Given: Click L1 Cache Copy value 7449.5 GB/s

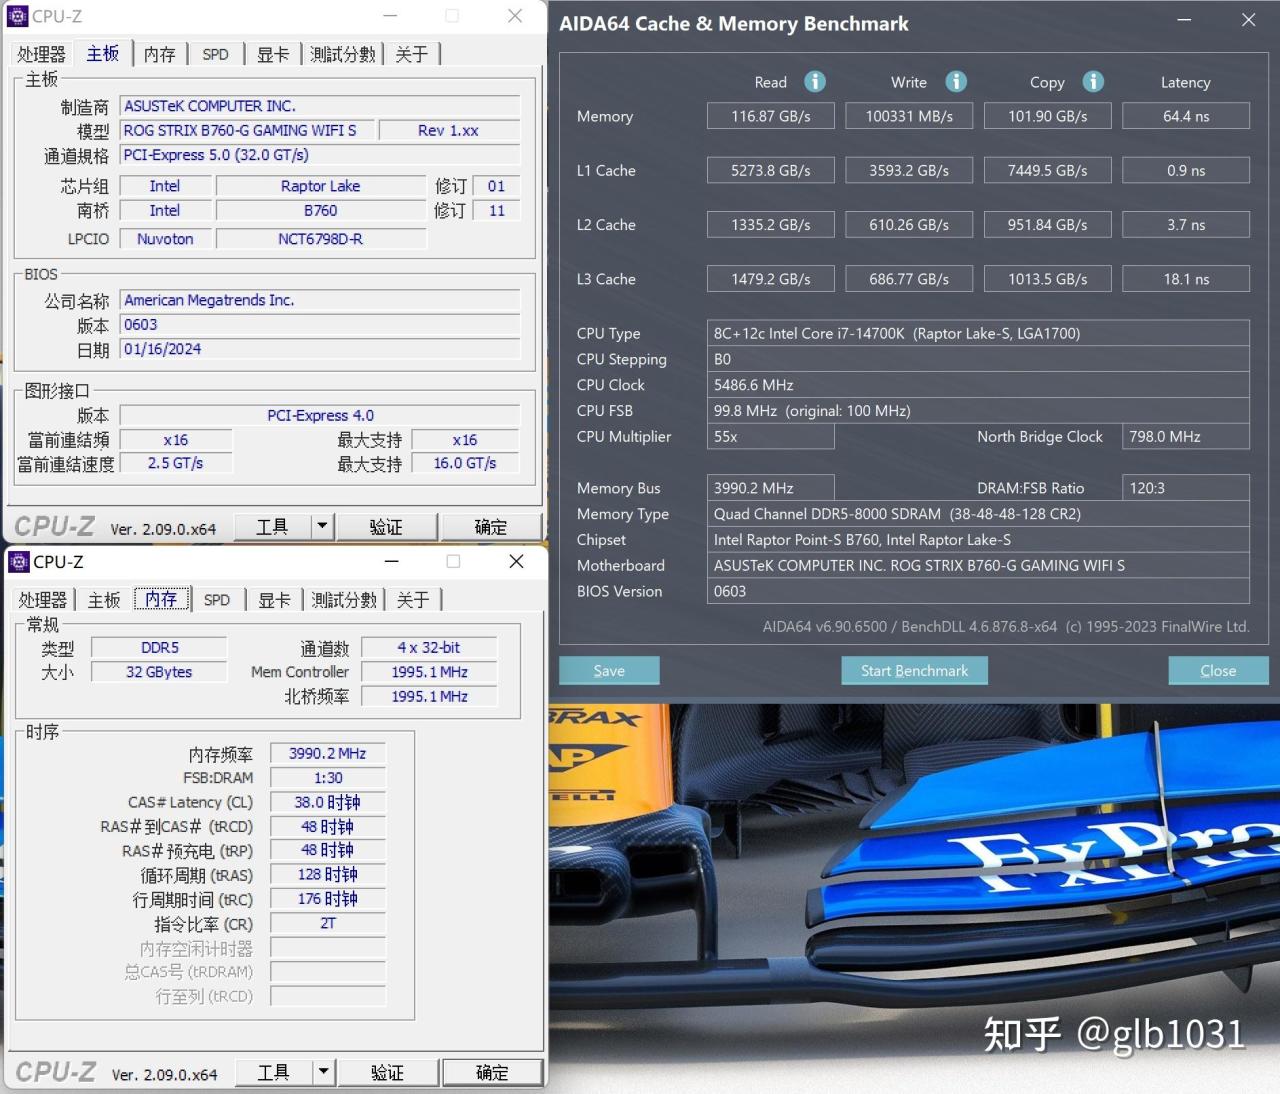Looking at the screenshot, I should pyautogui.click(x=1047, y=170).
